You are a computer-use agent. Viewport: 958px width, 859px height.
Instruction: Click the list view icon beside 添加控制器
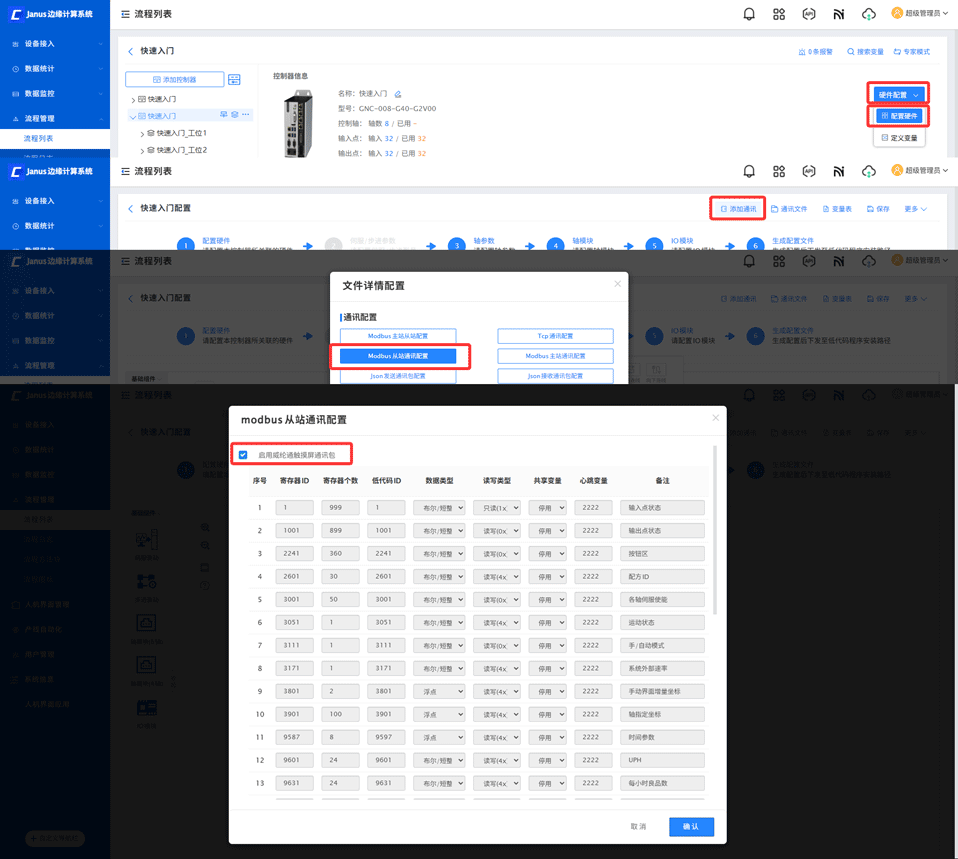tap(234, 79)
